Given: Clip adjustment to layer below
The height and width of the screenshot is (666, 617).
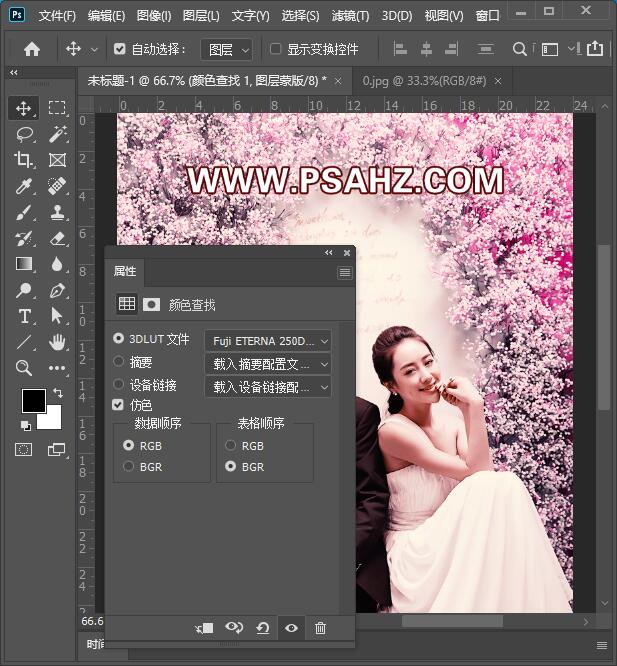Looking at the screenshot, I should 204,628.
